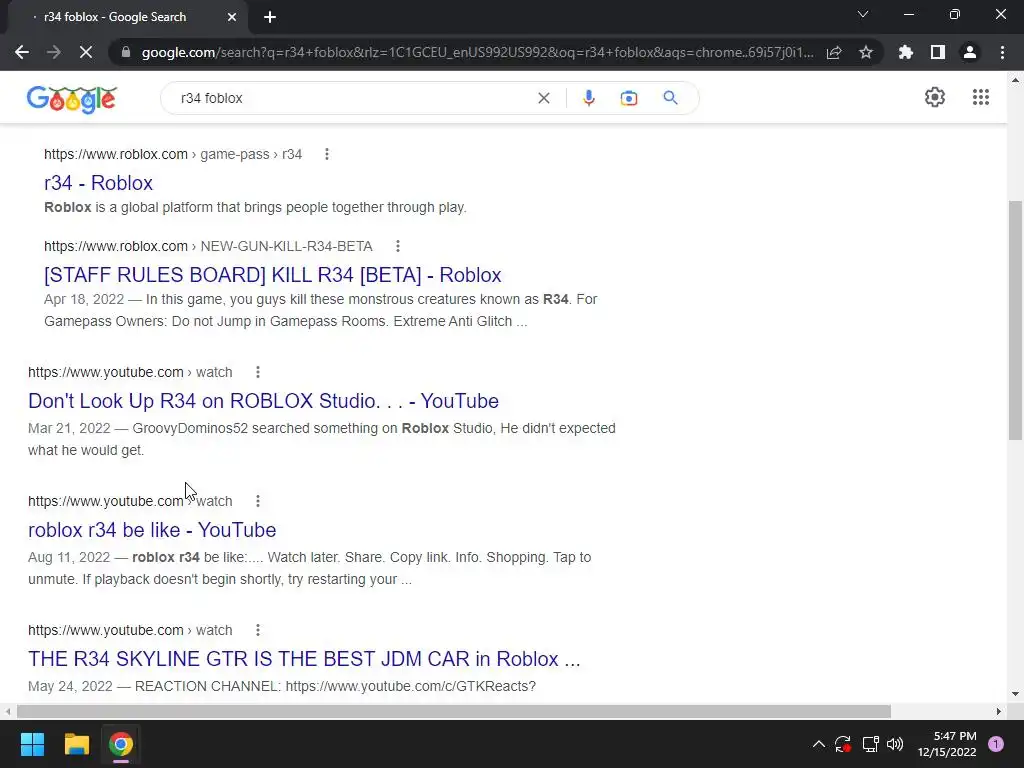
Task: Clear the search box text
Action: tap(543, 98)
